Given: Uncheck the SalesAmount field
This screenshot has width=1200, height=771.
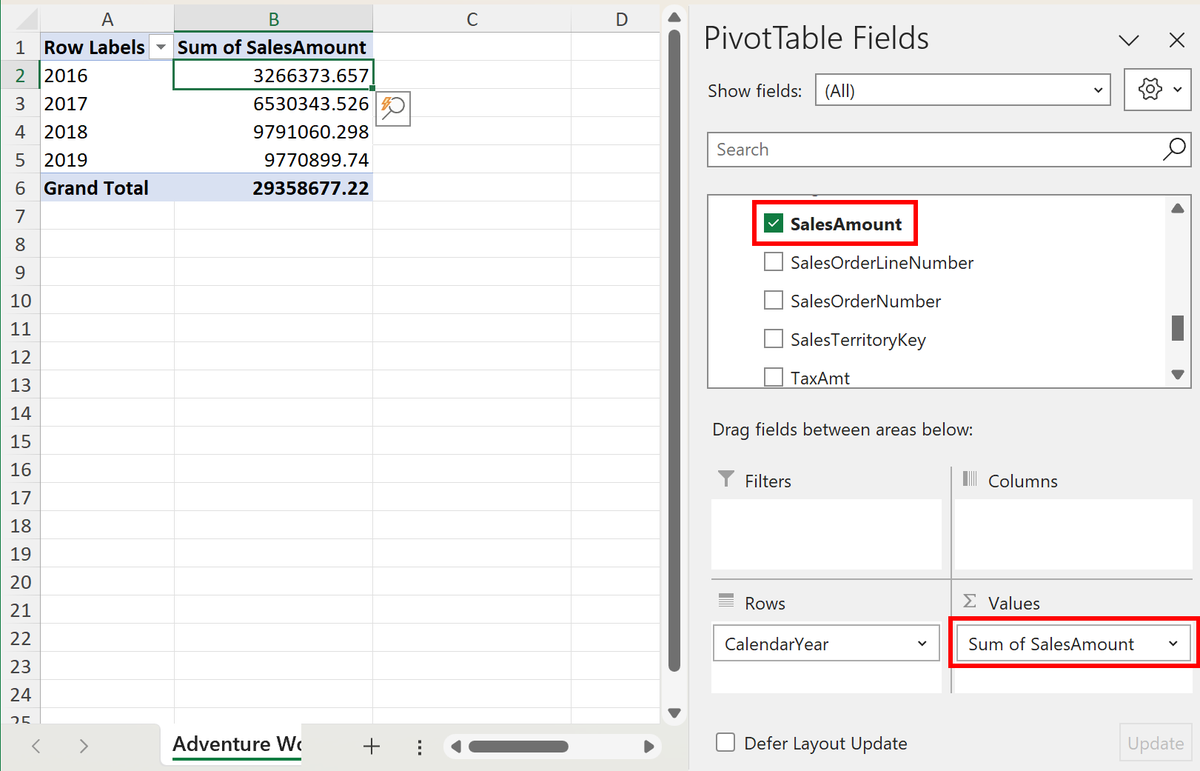Looking at the screenshot, I should 773,224.
